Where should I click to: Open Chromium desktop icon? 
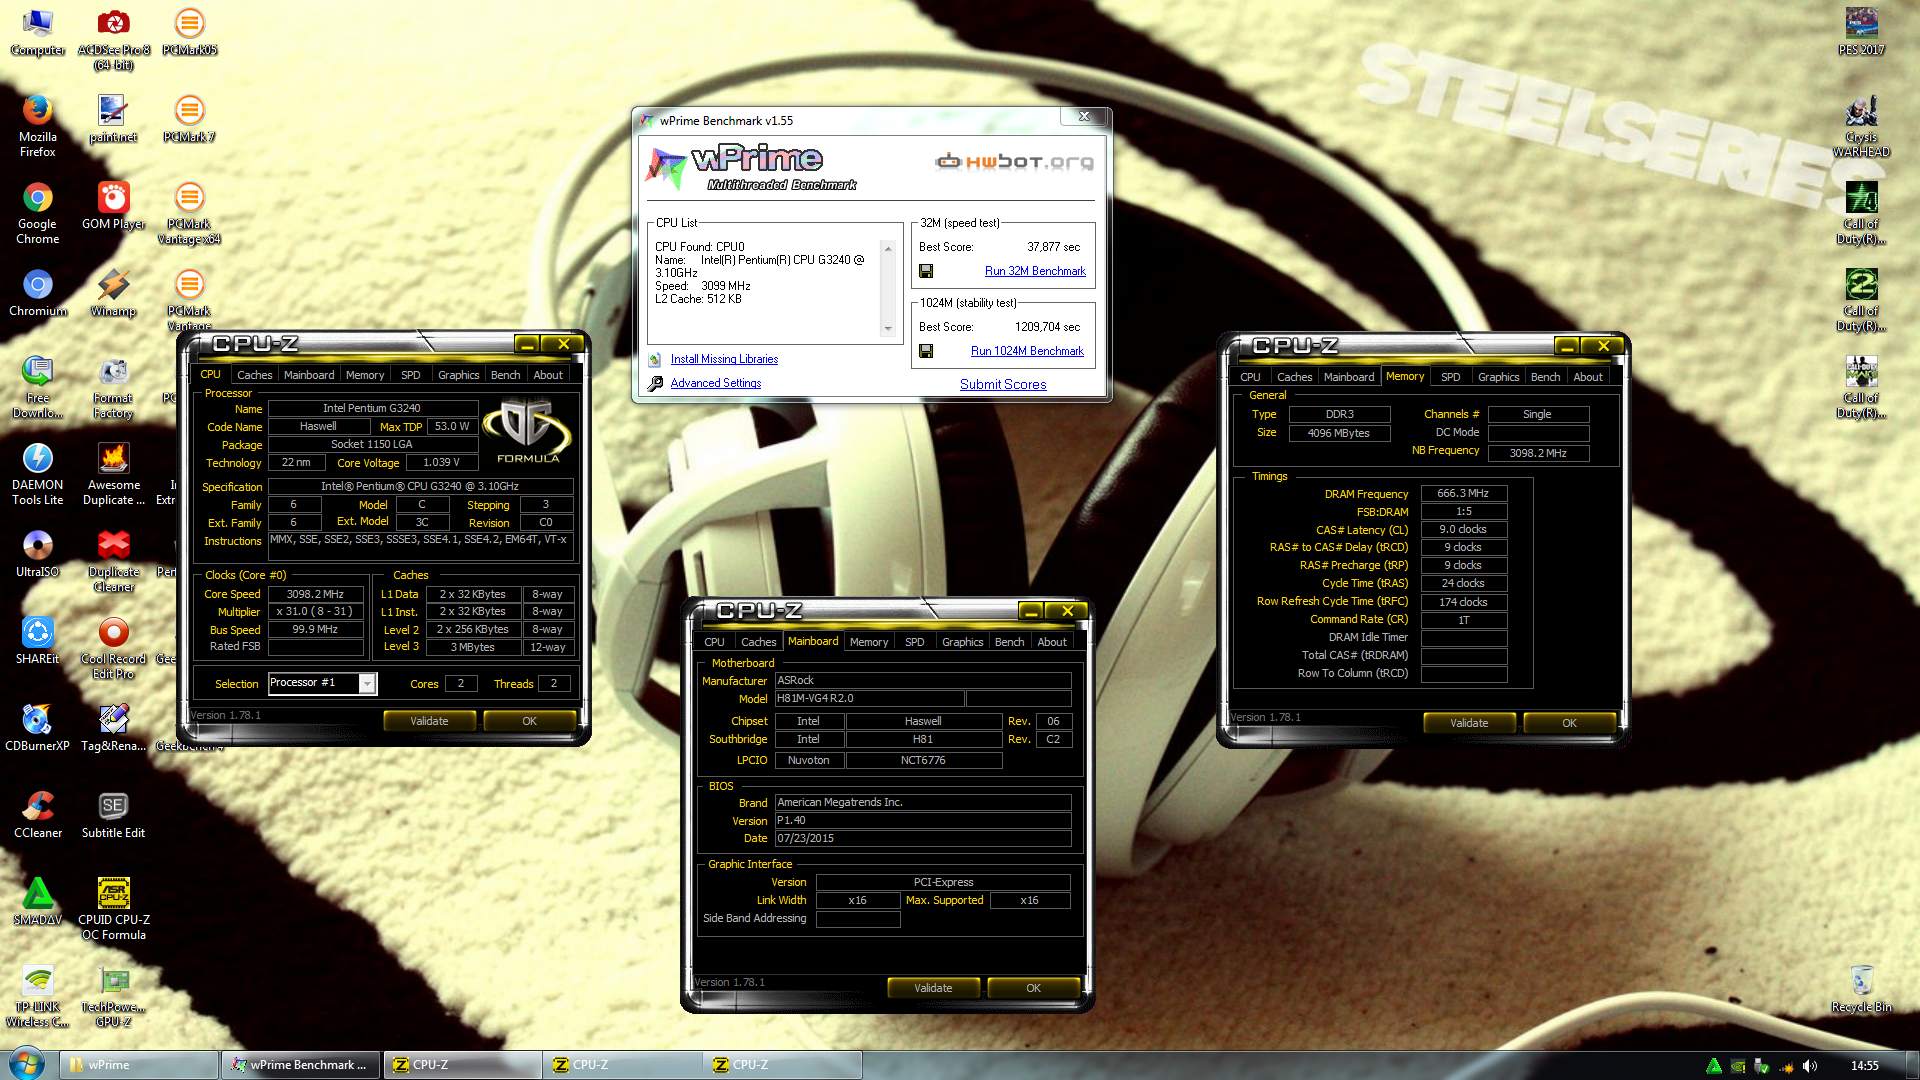tap(37, 293)
